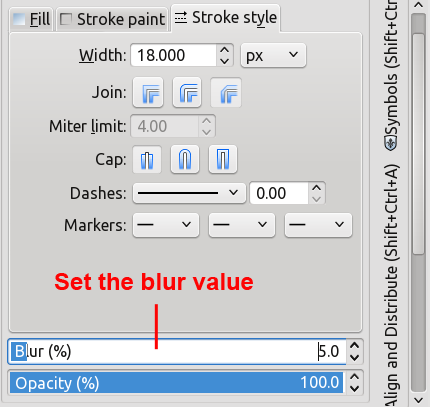
Task: Choose the round cap icon
Action: (185, 159)
